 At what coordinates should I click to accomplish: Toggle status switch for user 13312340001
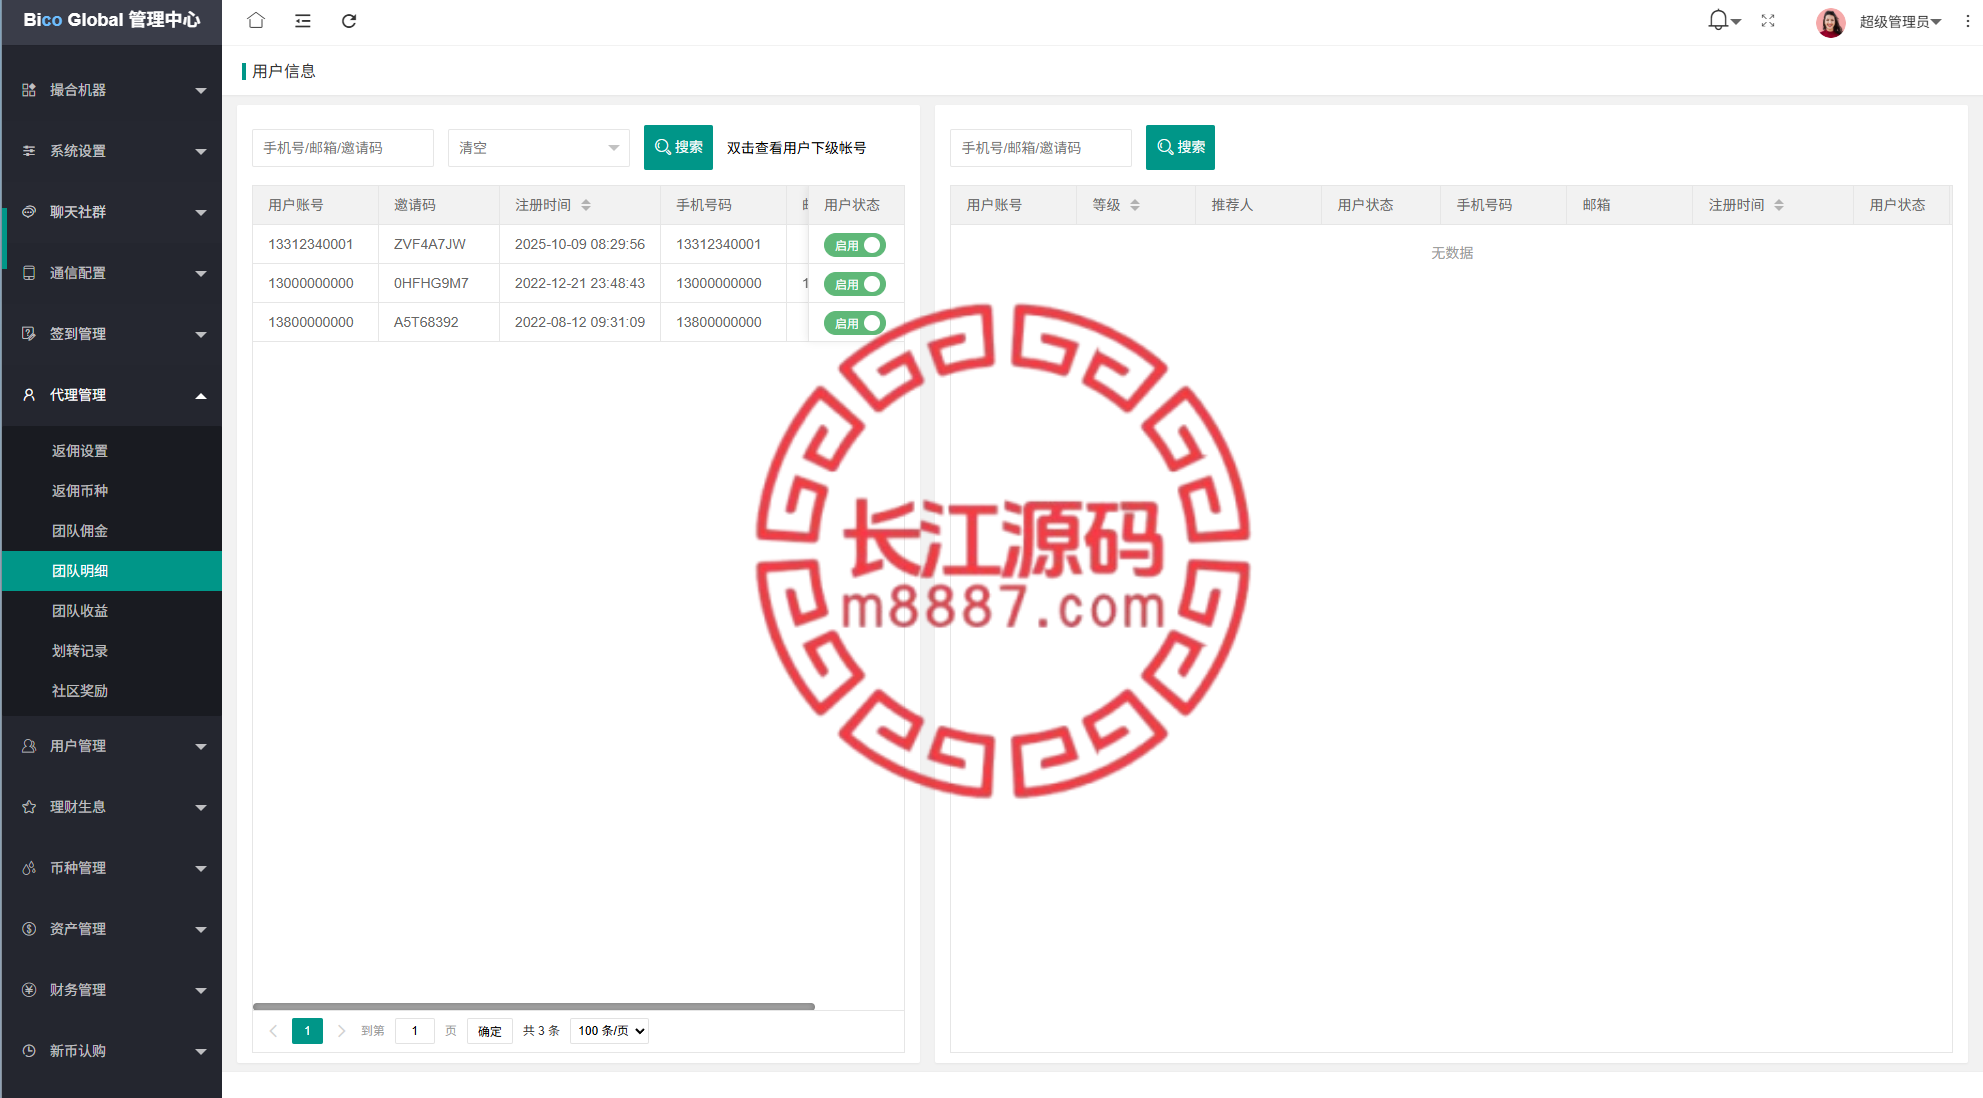point(855,245)
